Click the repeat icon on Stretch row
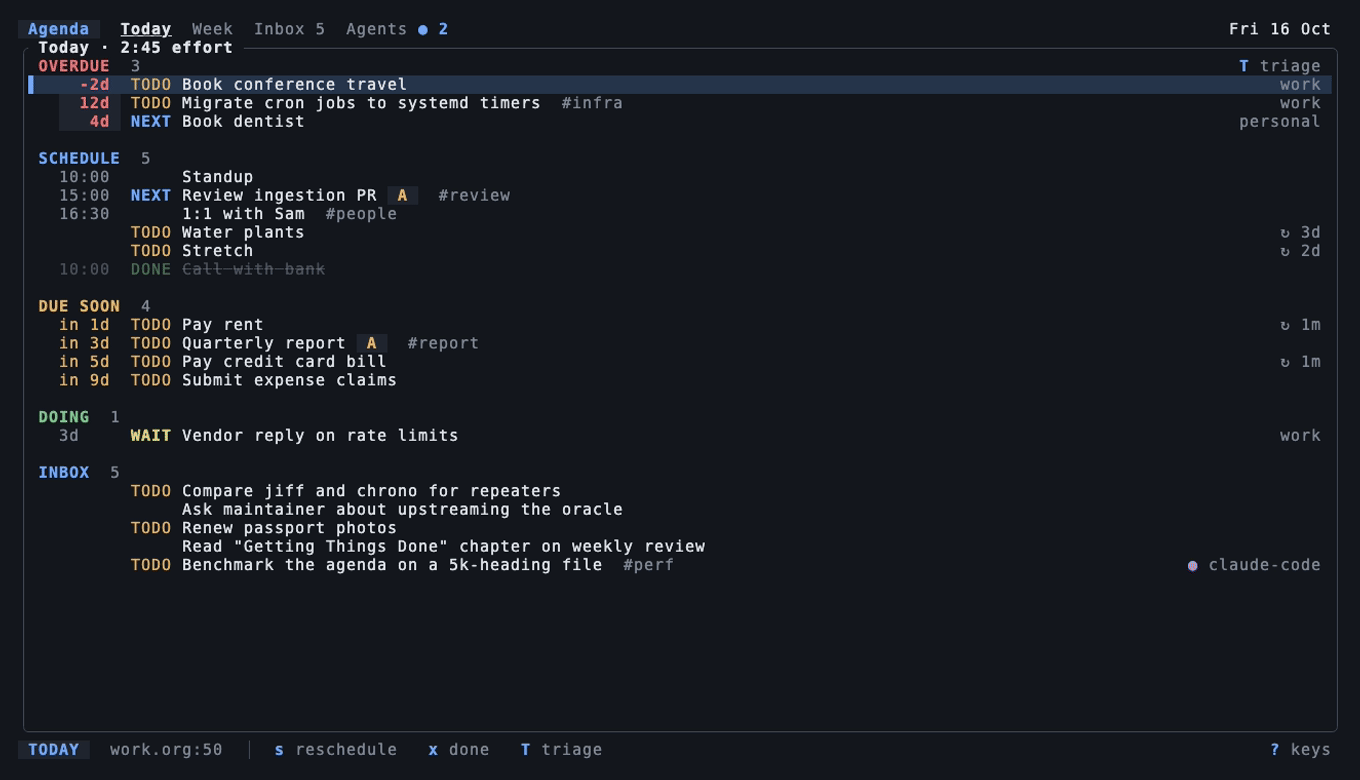This screenshot has height=780, width=1360. click(1285, 251)
